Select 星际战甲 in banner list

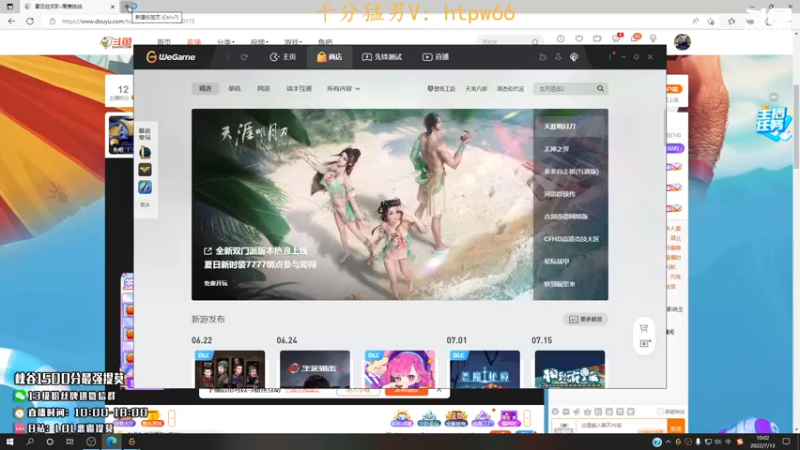click(x=556, y=261)
